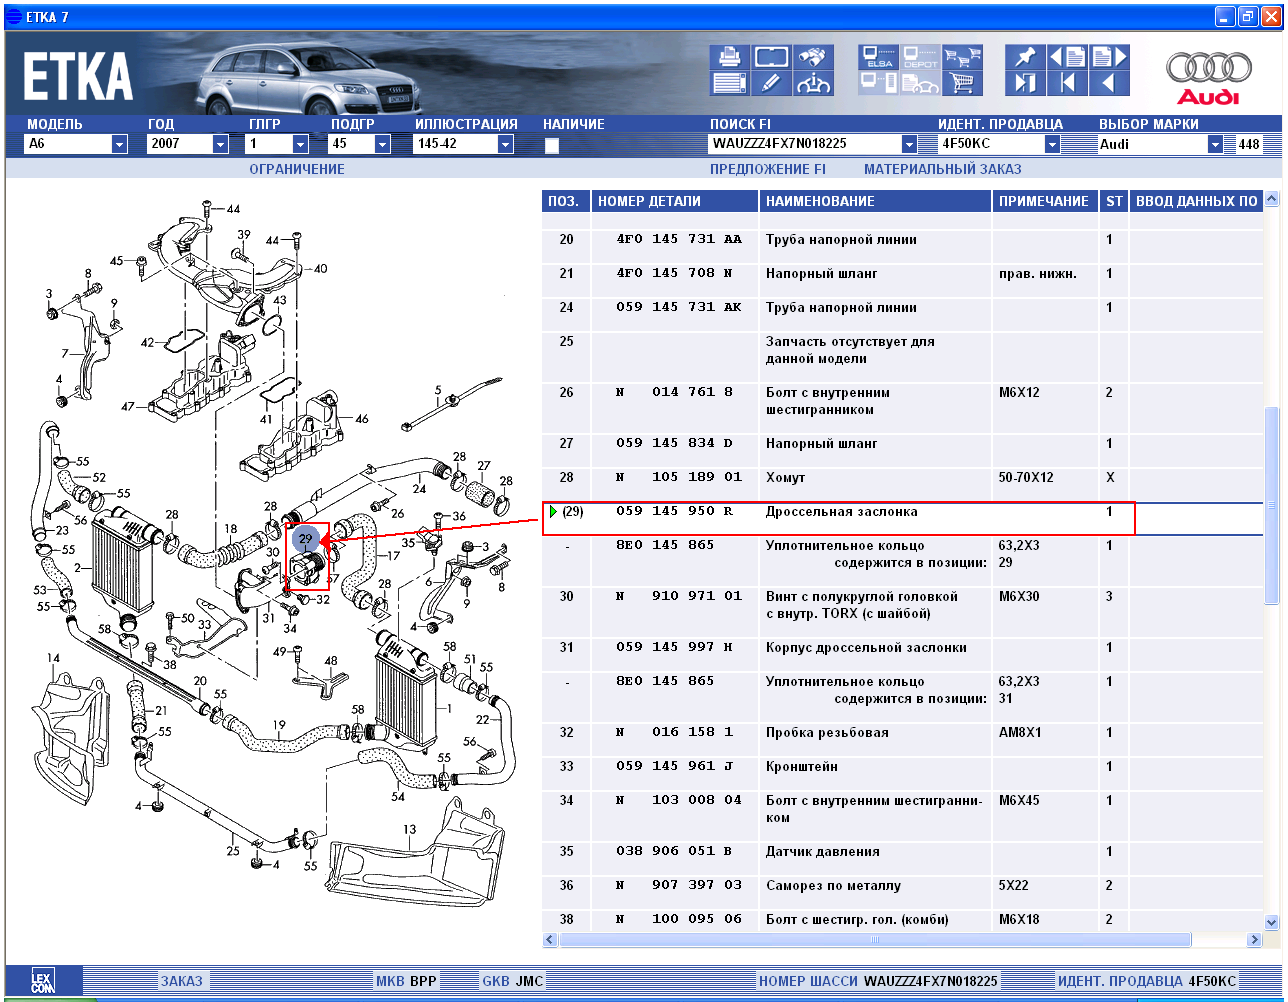Open the ELSA link icon
This screenshot has height=1002, width=1288.
879,57
